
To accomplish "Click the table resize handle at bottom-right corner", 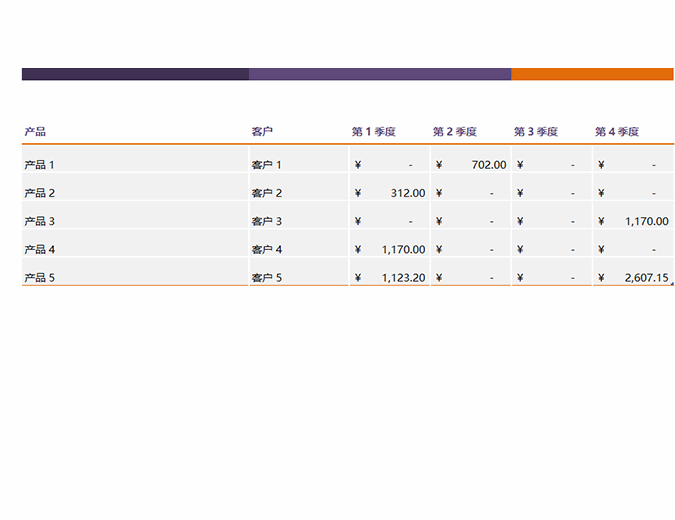I will point(671,285).
